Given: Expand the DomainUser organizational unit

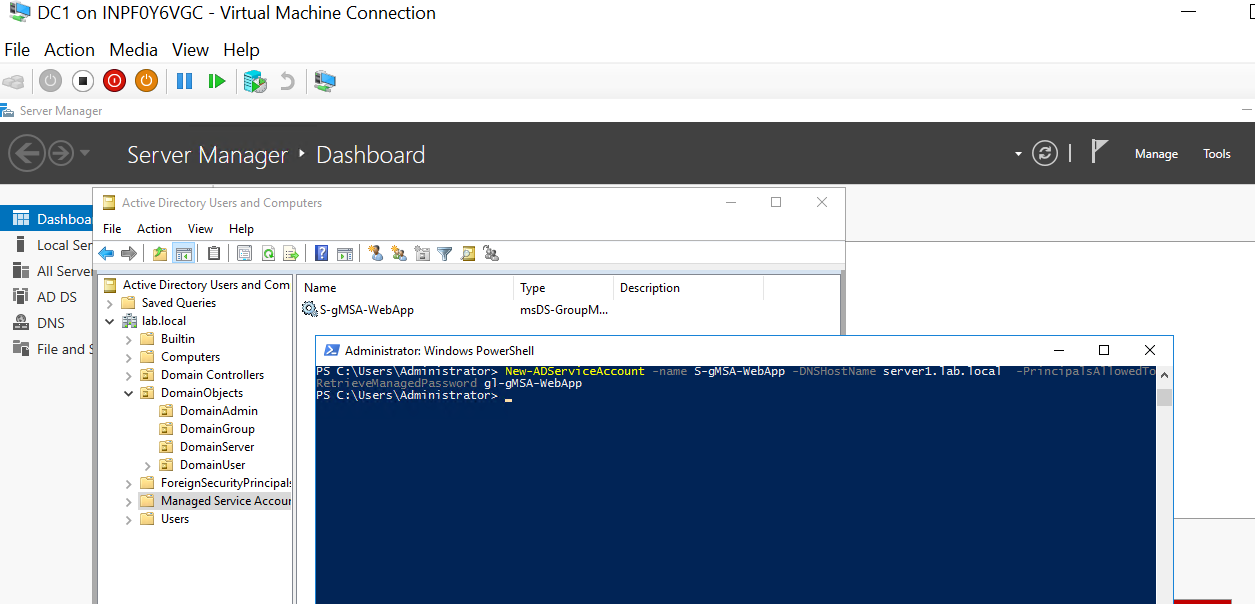Looking at the screenshot, I should [x=147, y=464].
